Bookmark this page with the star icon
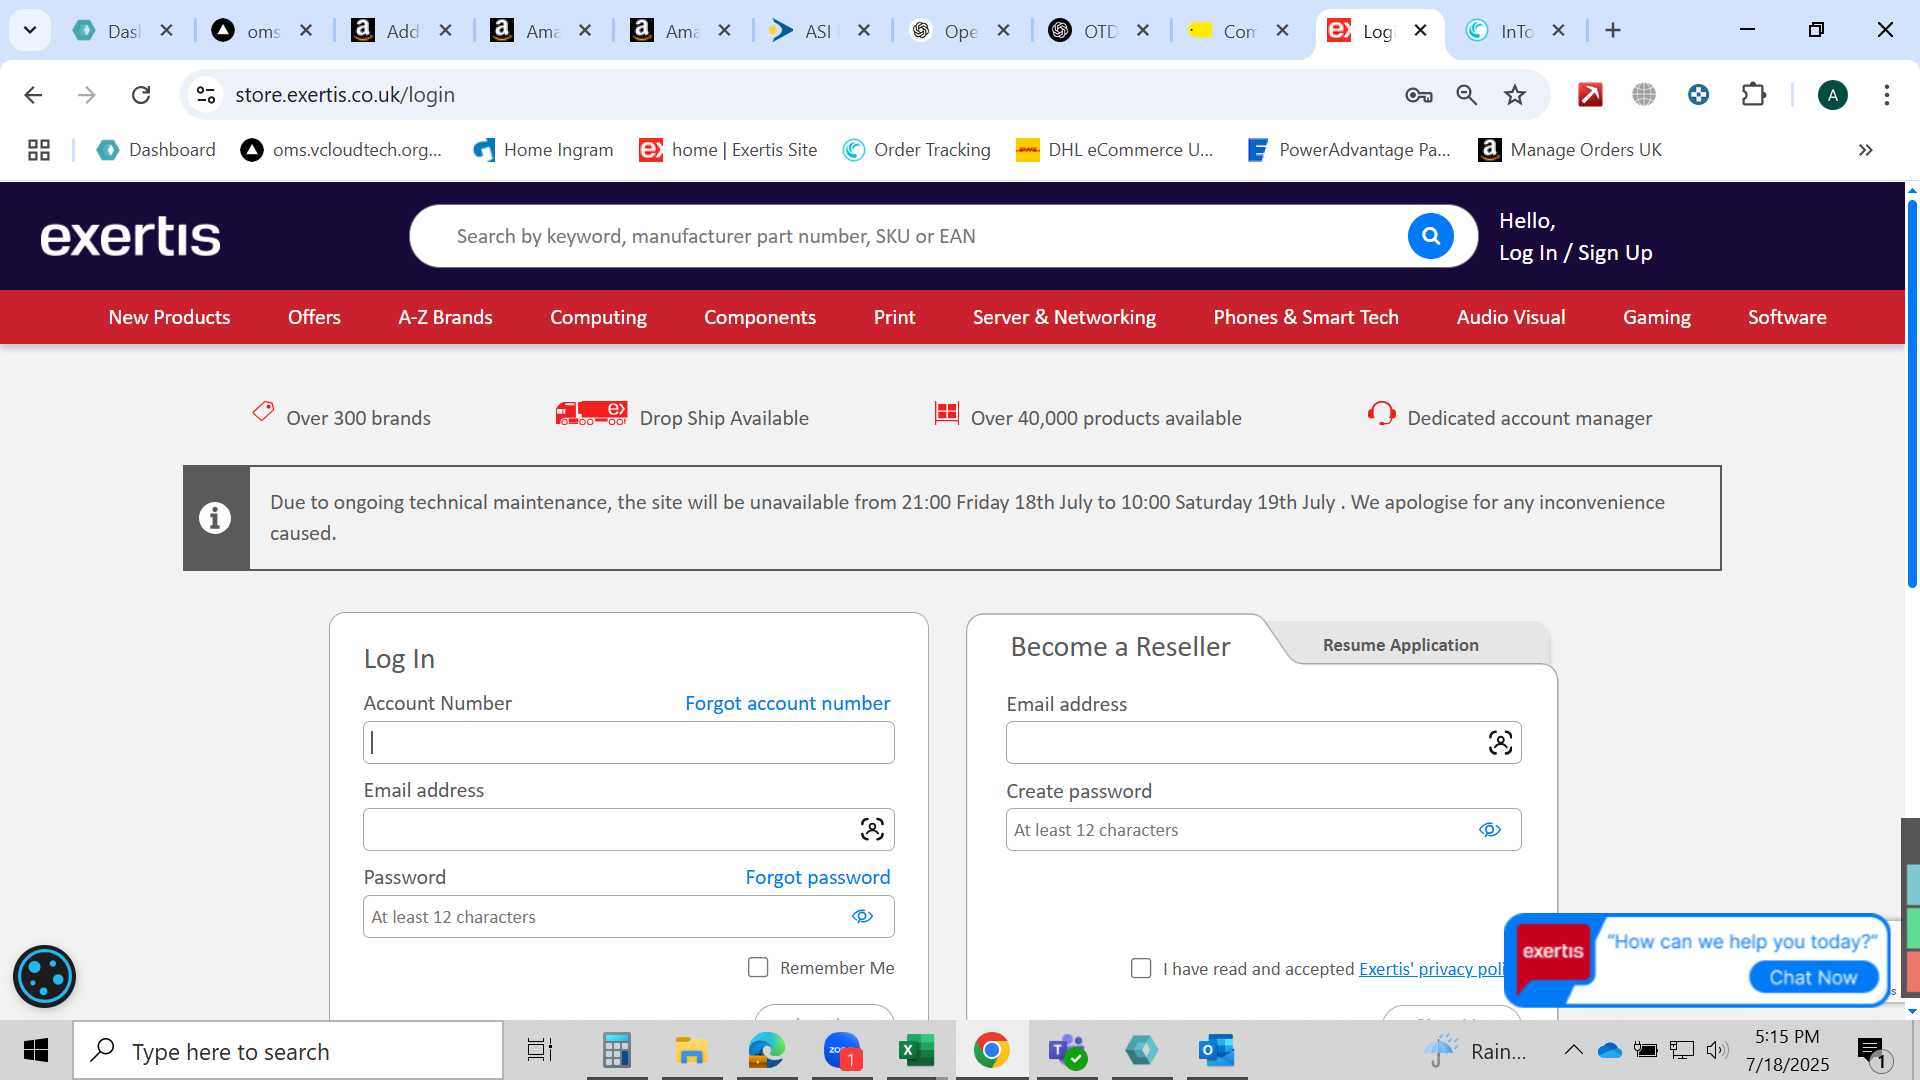The image size is (1920, 1080). (x=1515, y=95)
